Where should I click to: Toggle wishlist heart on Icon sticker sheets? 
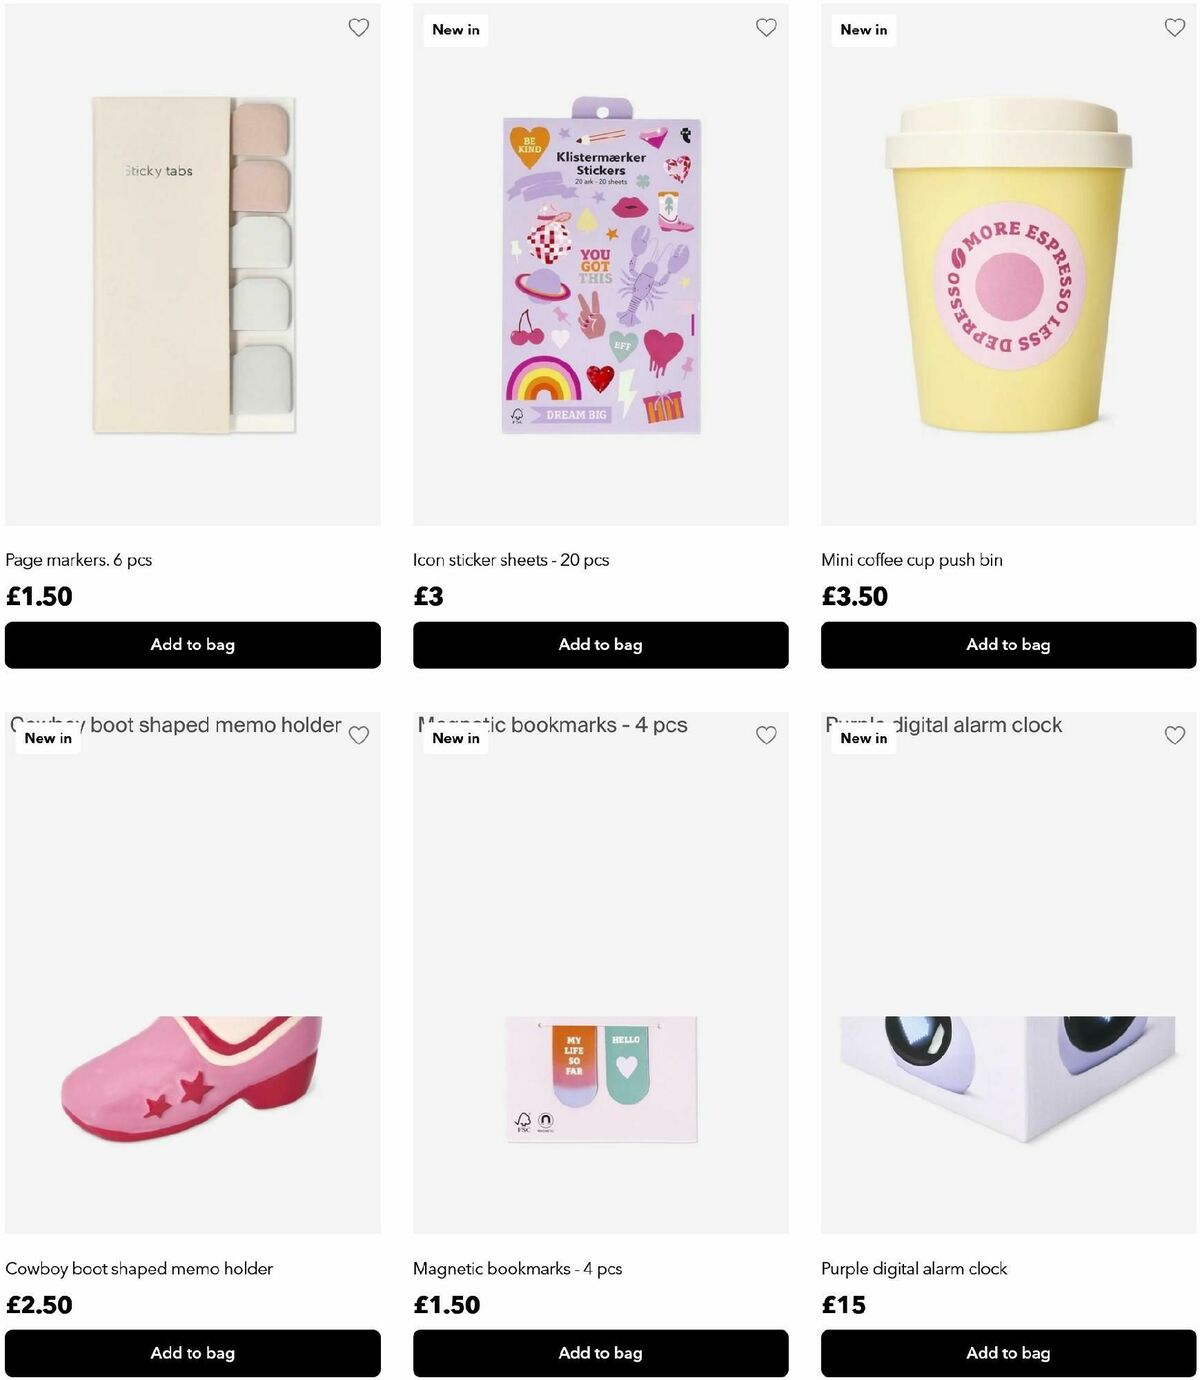click(x=766, y=28)
